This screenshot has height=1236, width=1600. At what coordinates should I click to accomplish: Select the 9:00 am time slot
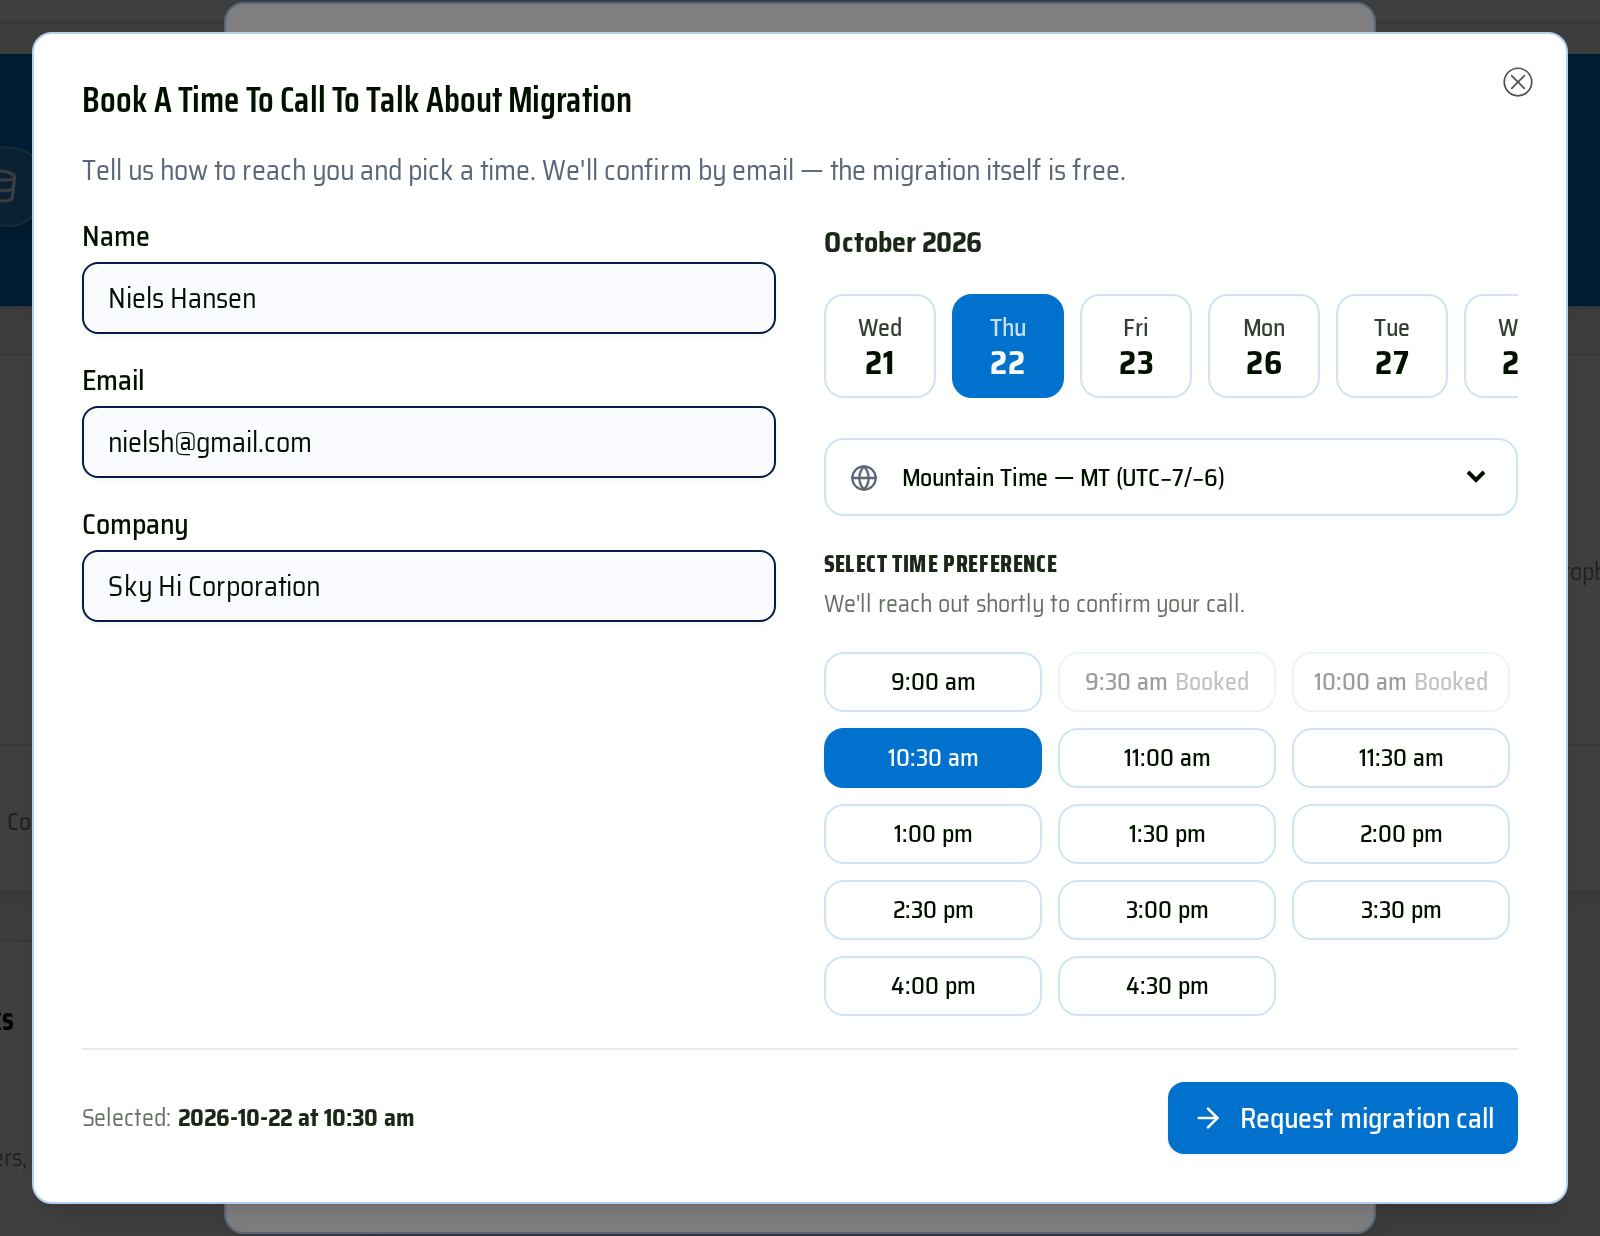[x=933, y=682]
